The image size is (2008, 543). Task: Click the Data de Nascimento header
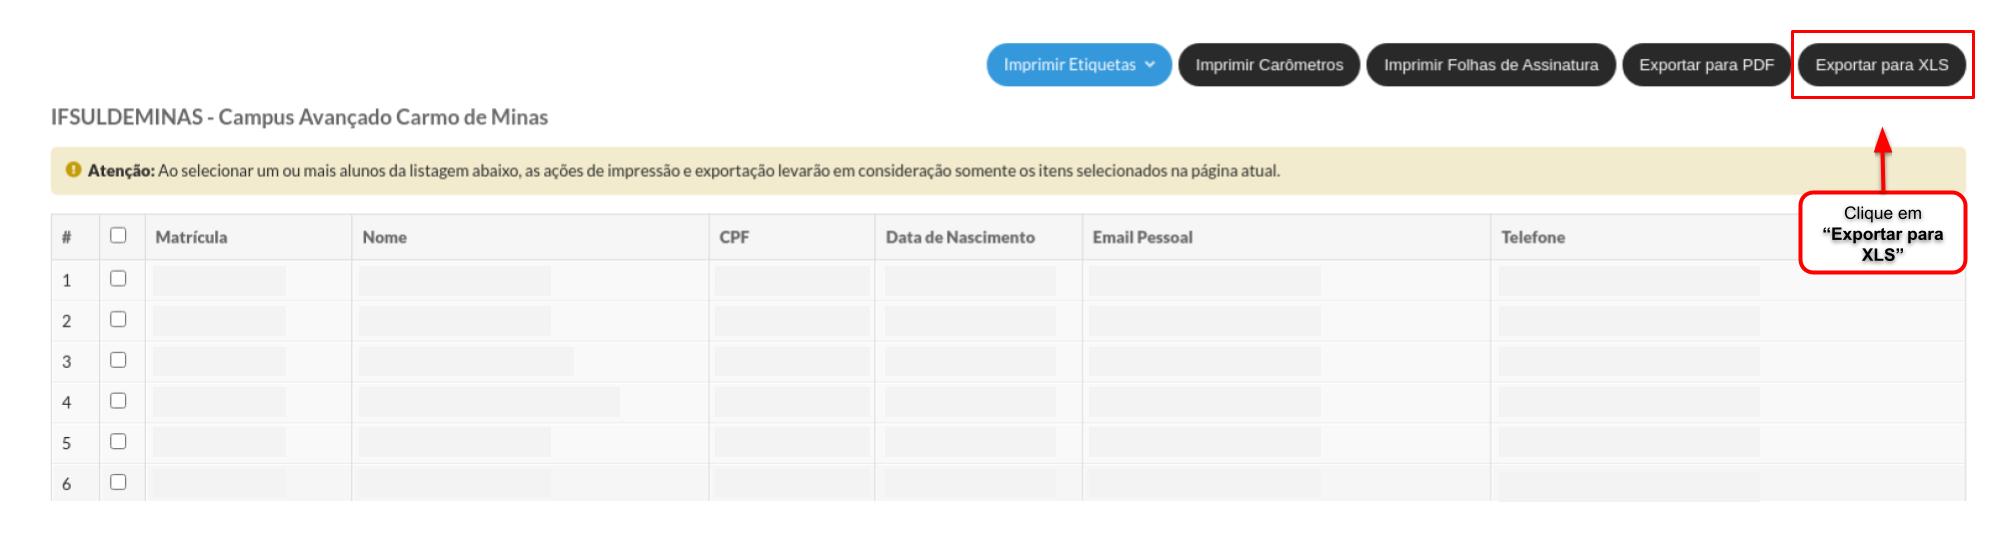(x=960, y=238)
